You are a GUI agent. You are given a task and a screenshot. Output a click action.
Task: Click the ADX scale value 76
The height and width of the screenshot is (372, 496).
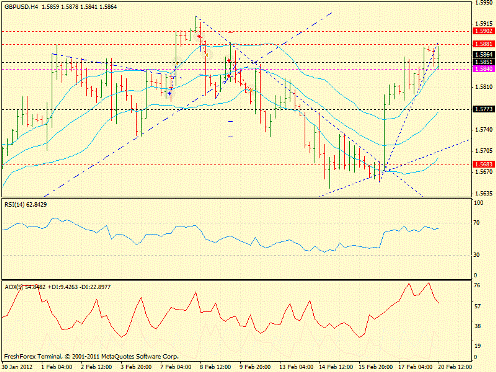(477, 285)
